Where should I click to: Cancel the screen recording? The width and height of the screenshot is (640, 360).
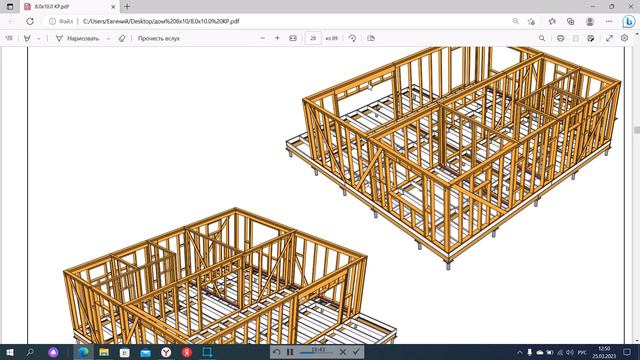tap(343, 352)
